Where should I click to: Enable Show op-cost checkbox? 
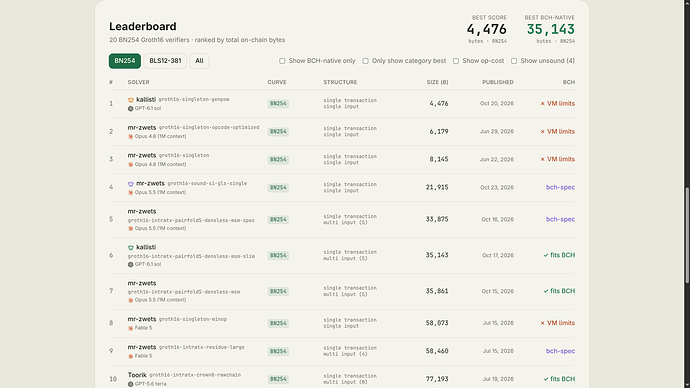click(x=456, y=61)
